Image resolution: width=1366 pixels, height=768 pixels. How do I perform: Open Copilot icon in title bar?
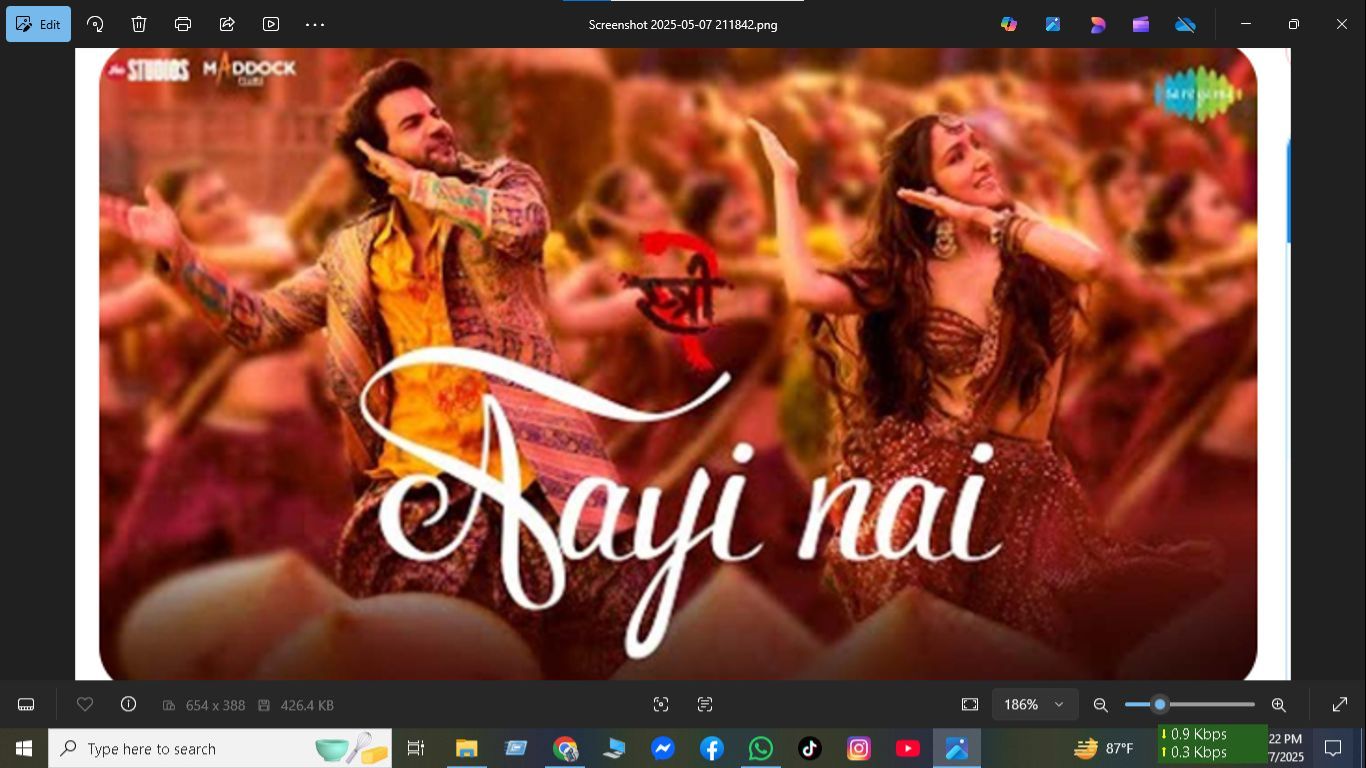(1009, 24)
